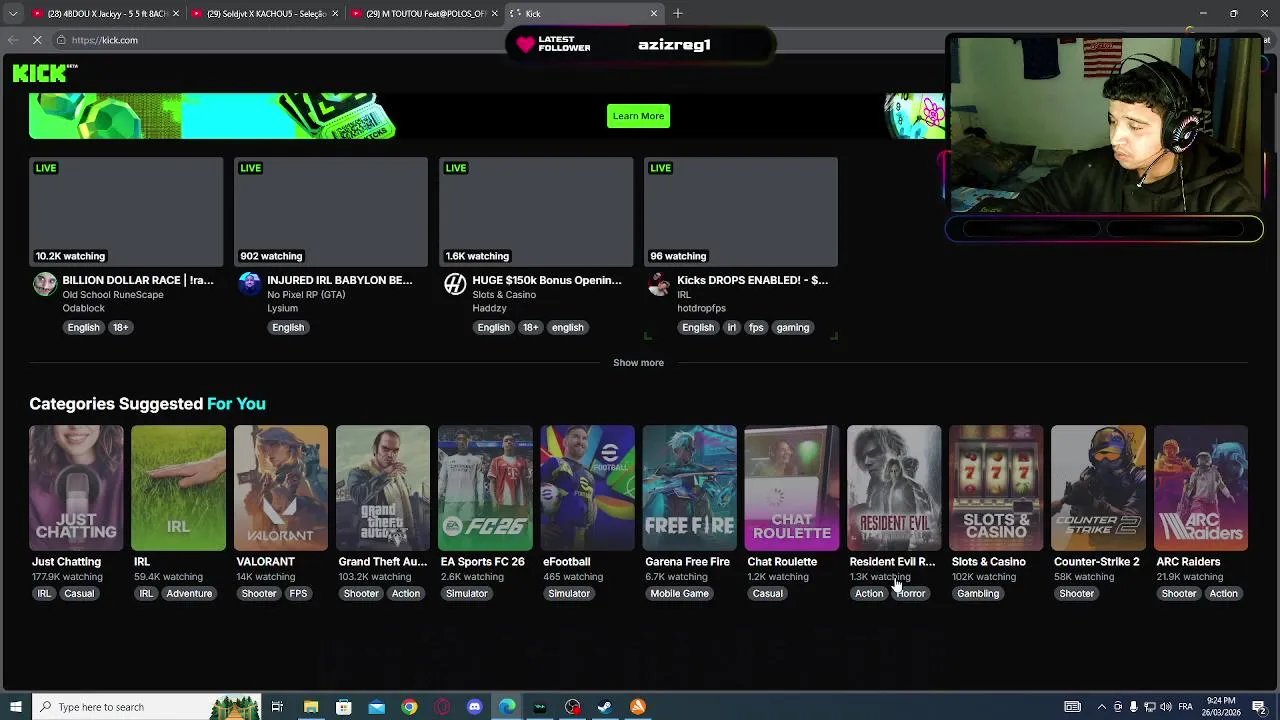Open Discord from the taskbar
The height and width of the screenshot is (720, 1280).
coord(474,707)
